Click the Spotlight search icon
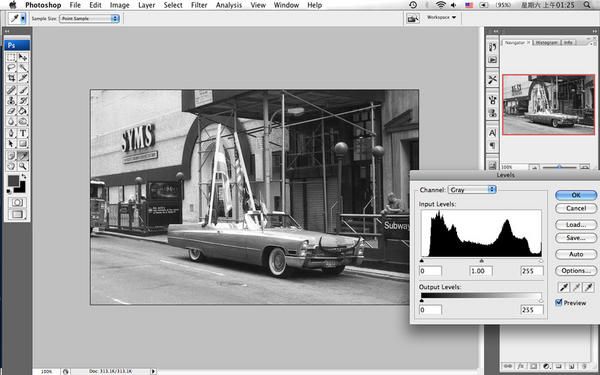This screenshot has width=600, height=375. pos(587,5)
